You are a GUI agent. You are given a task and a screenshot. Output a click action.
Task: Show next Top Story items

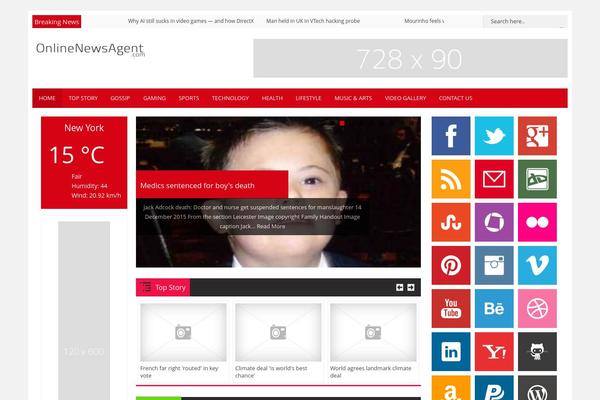(x=411, y=287)
